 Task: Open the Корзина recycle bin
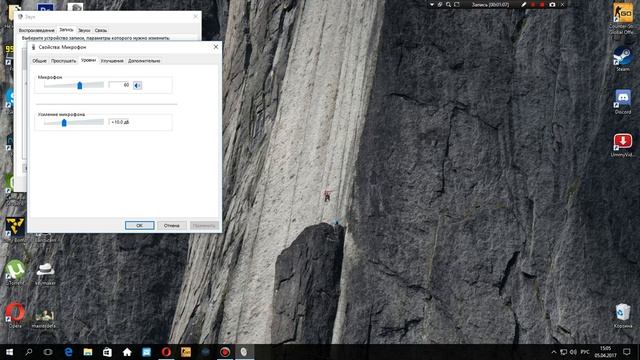tap(622, 316)
